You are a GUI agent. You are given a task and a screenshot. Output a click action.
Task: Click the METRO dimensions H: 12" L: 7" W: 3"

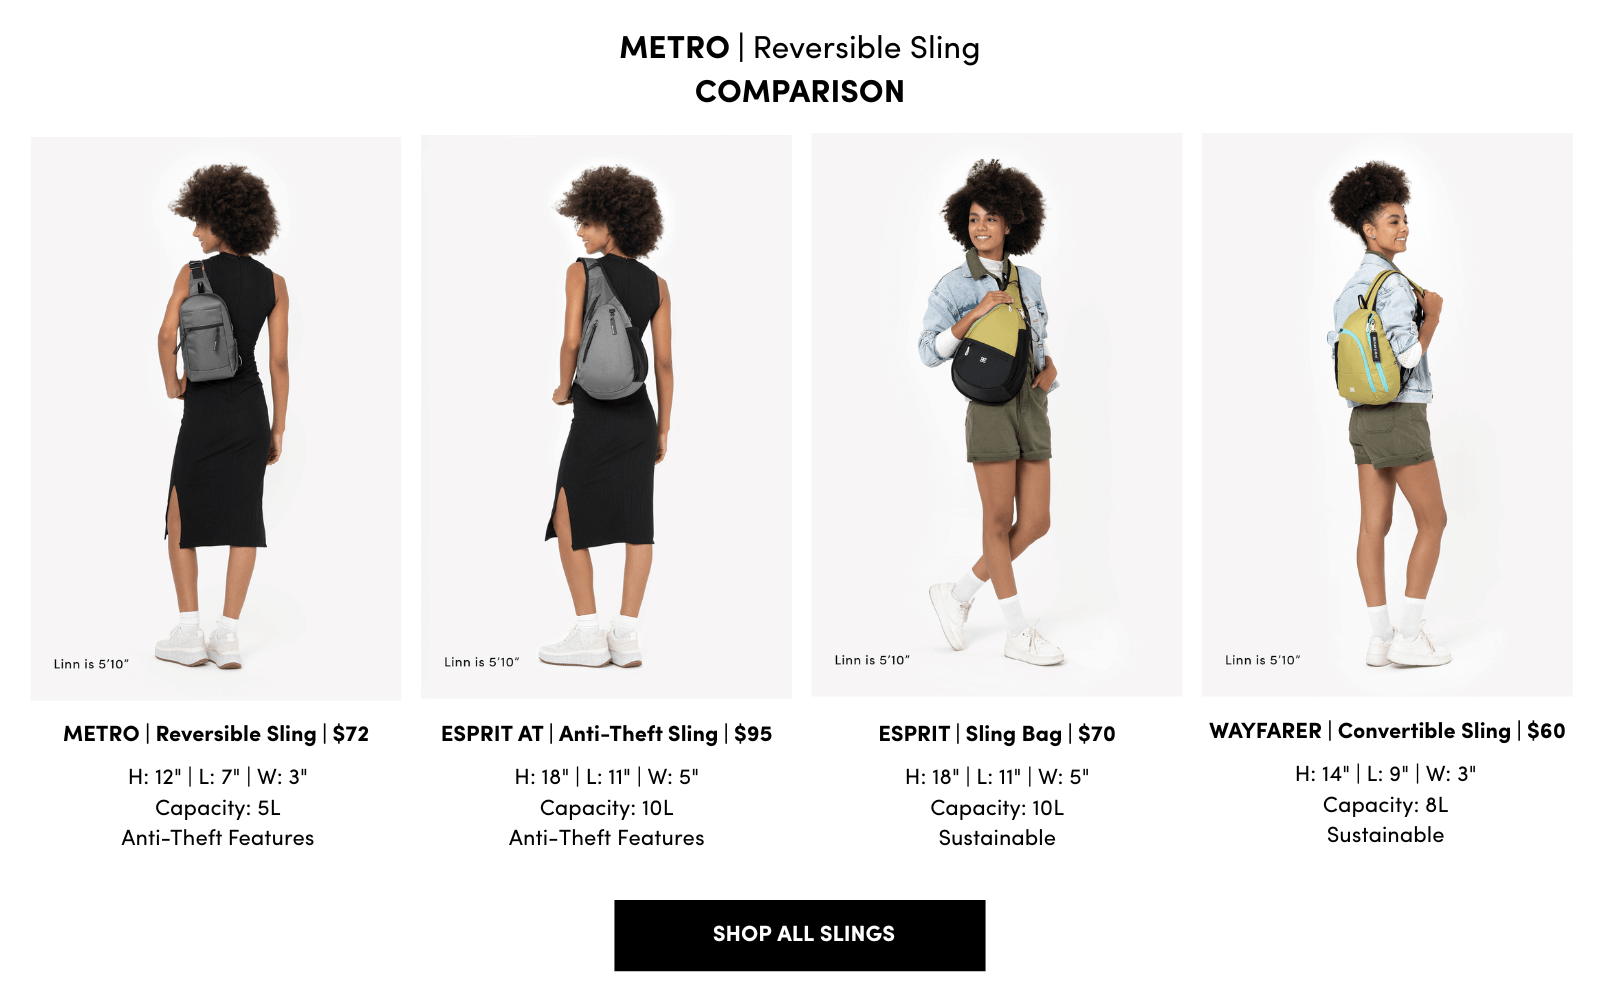pyautogui.click(x=218, y=777)
